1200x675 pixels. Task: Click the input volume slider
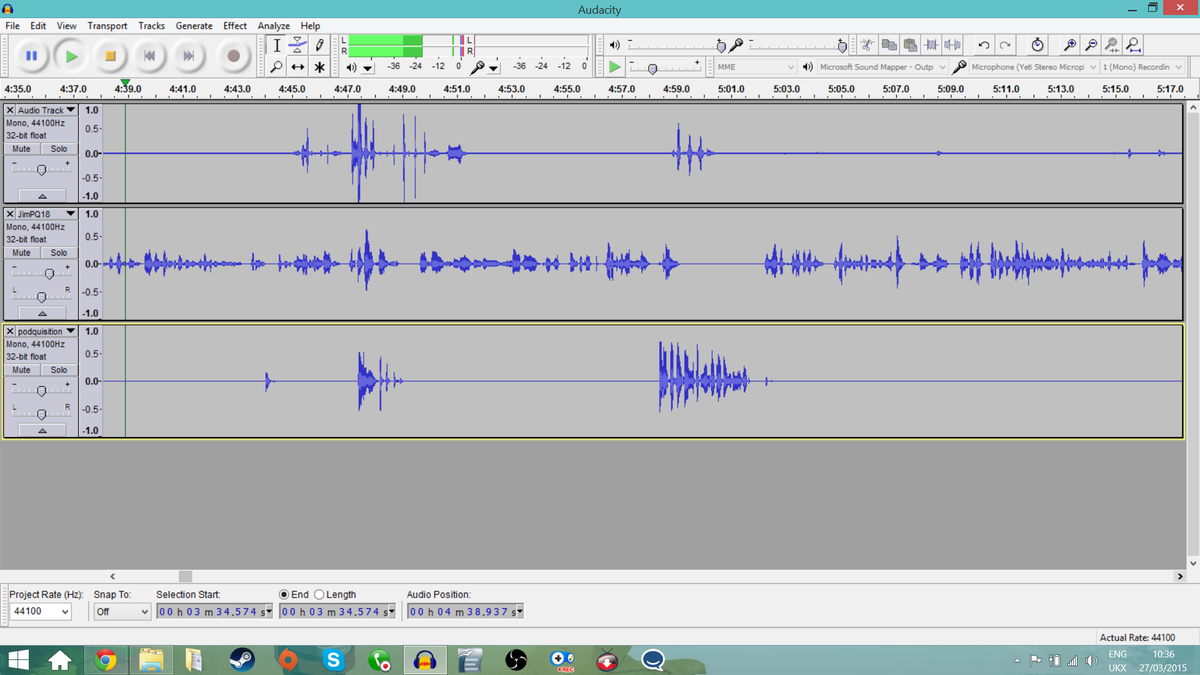click(x=798, y=45)
